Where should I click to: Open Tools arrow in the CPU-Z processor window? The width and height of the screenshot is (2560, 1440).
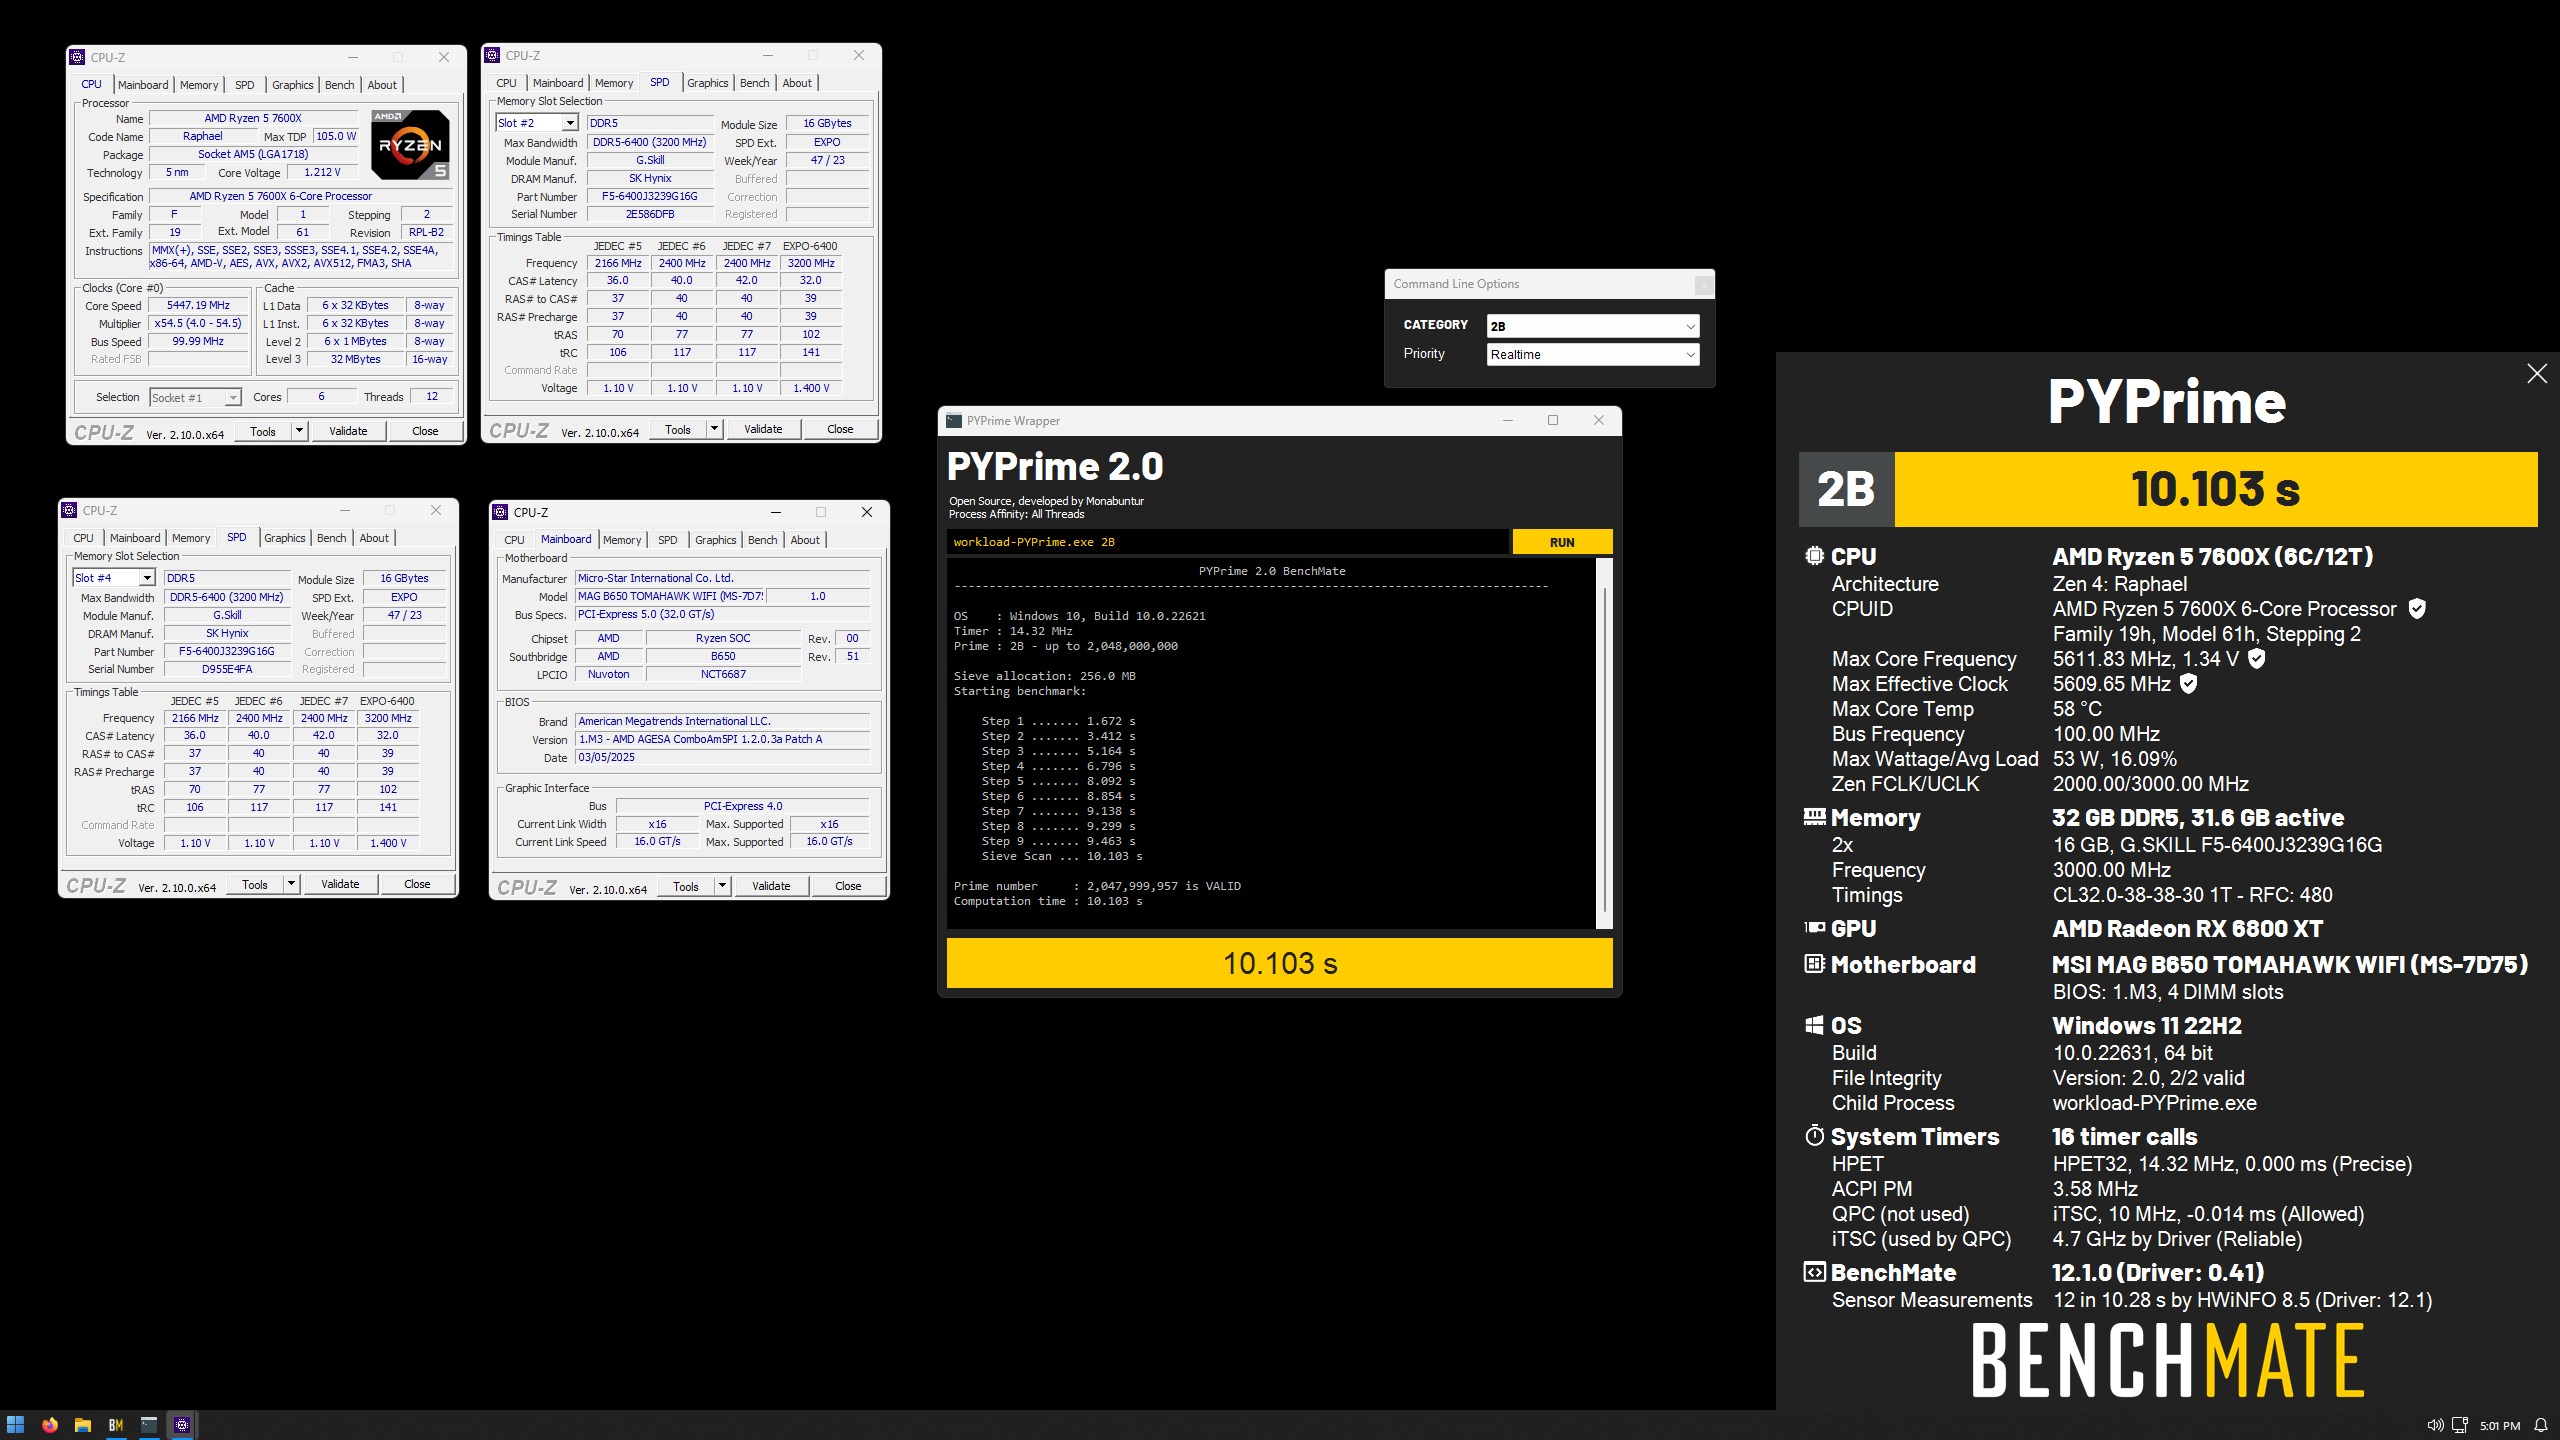pyautogui.click(x=299, y=431)
